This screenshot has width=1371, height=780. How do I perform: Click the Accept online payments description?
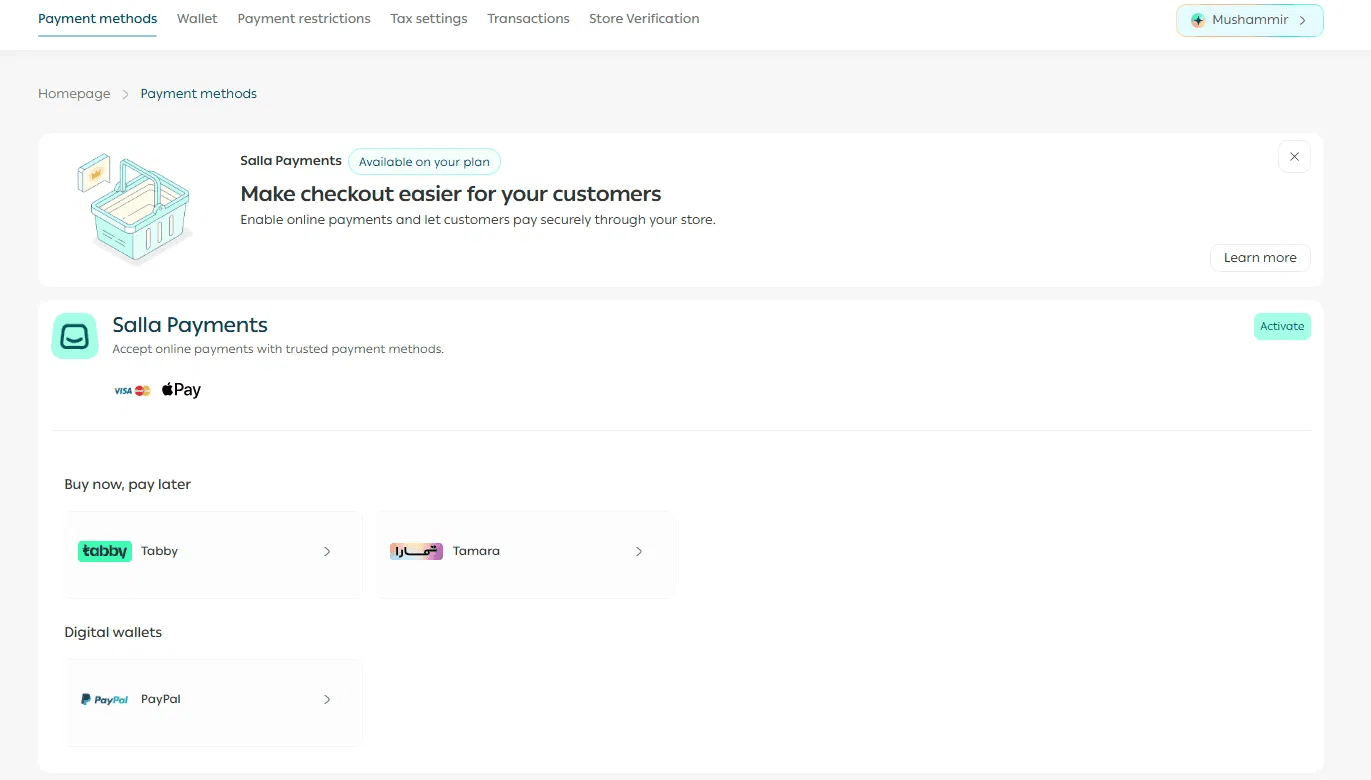click(278, 349)
